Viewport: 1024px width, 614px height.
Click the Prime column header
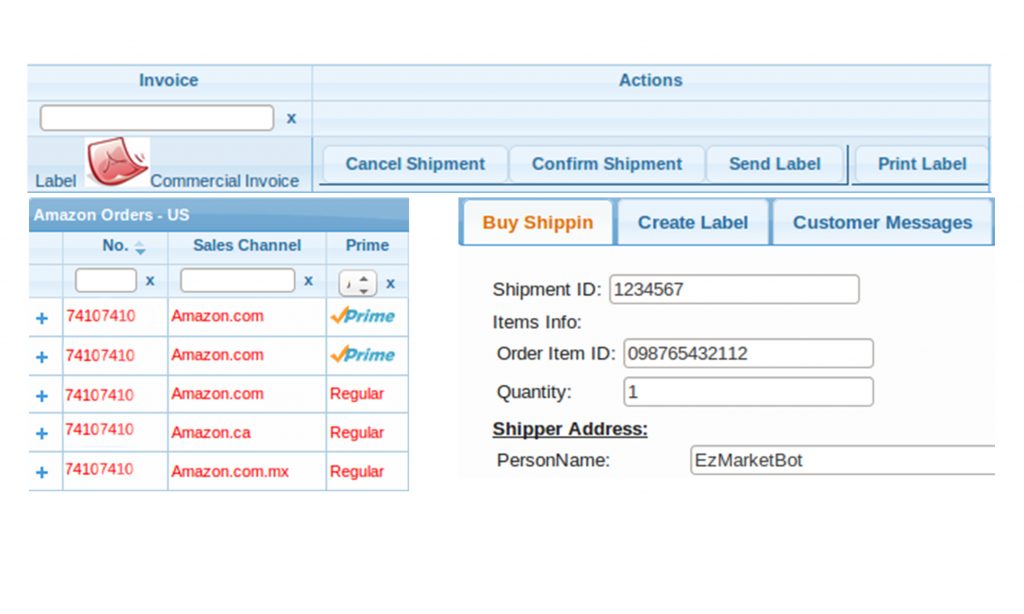[x=367, y=246]
